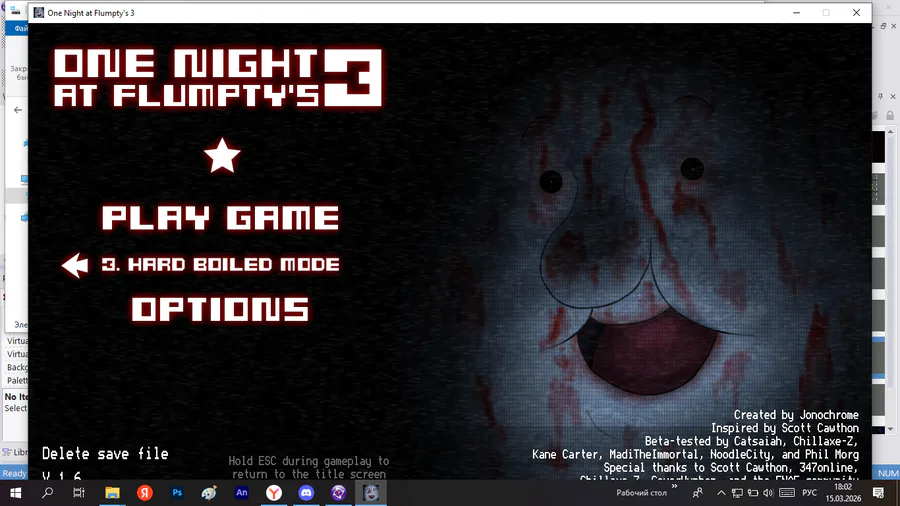
Task: Click the star icon on the title screen
Action: tap(222, 155)
